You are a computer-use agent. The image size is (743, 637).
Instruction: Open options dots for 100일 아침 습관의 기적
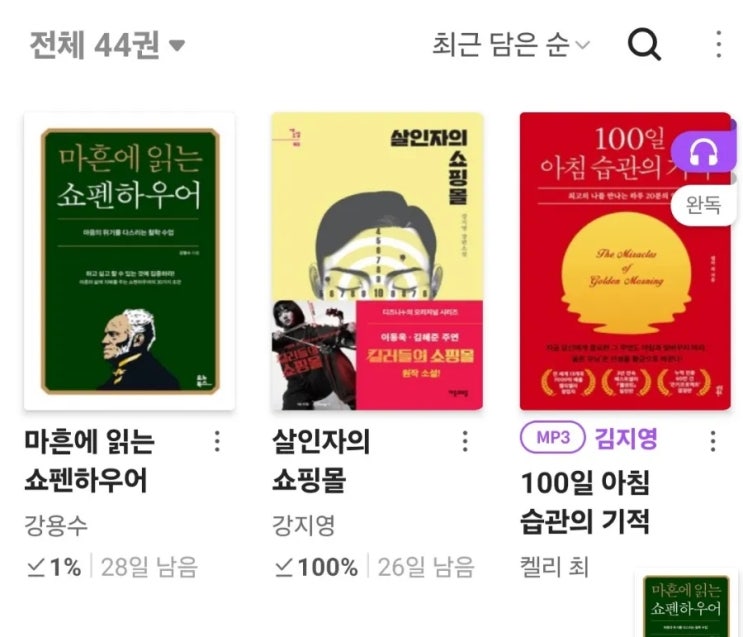[x=713, y=441]
